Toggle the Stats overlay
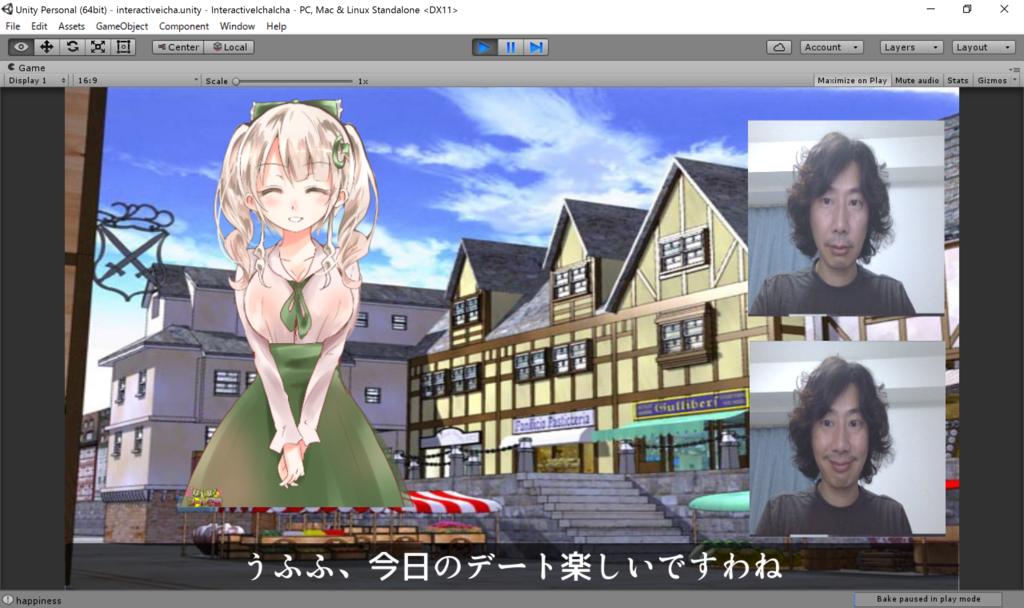1024x608 pixels. (x=957, y=80)
